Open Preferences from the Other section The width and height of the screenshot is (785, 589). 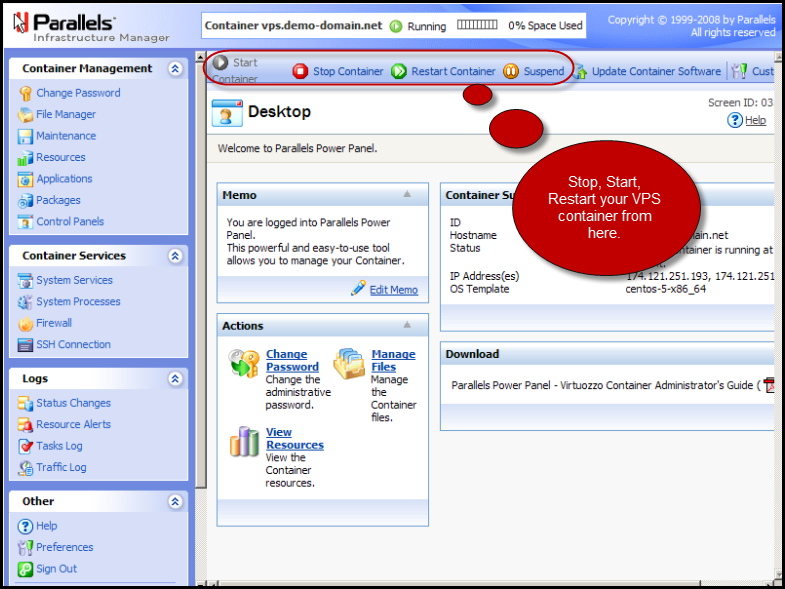point(65,548)
